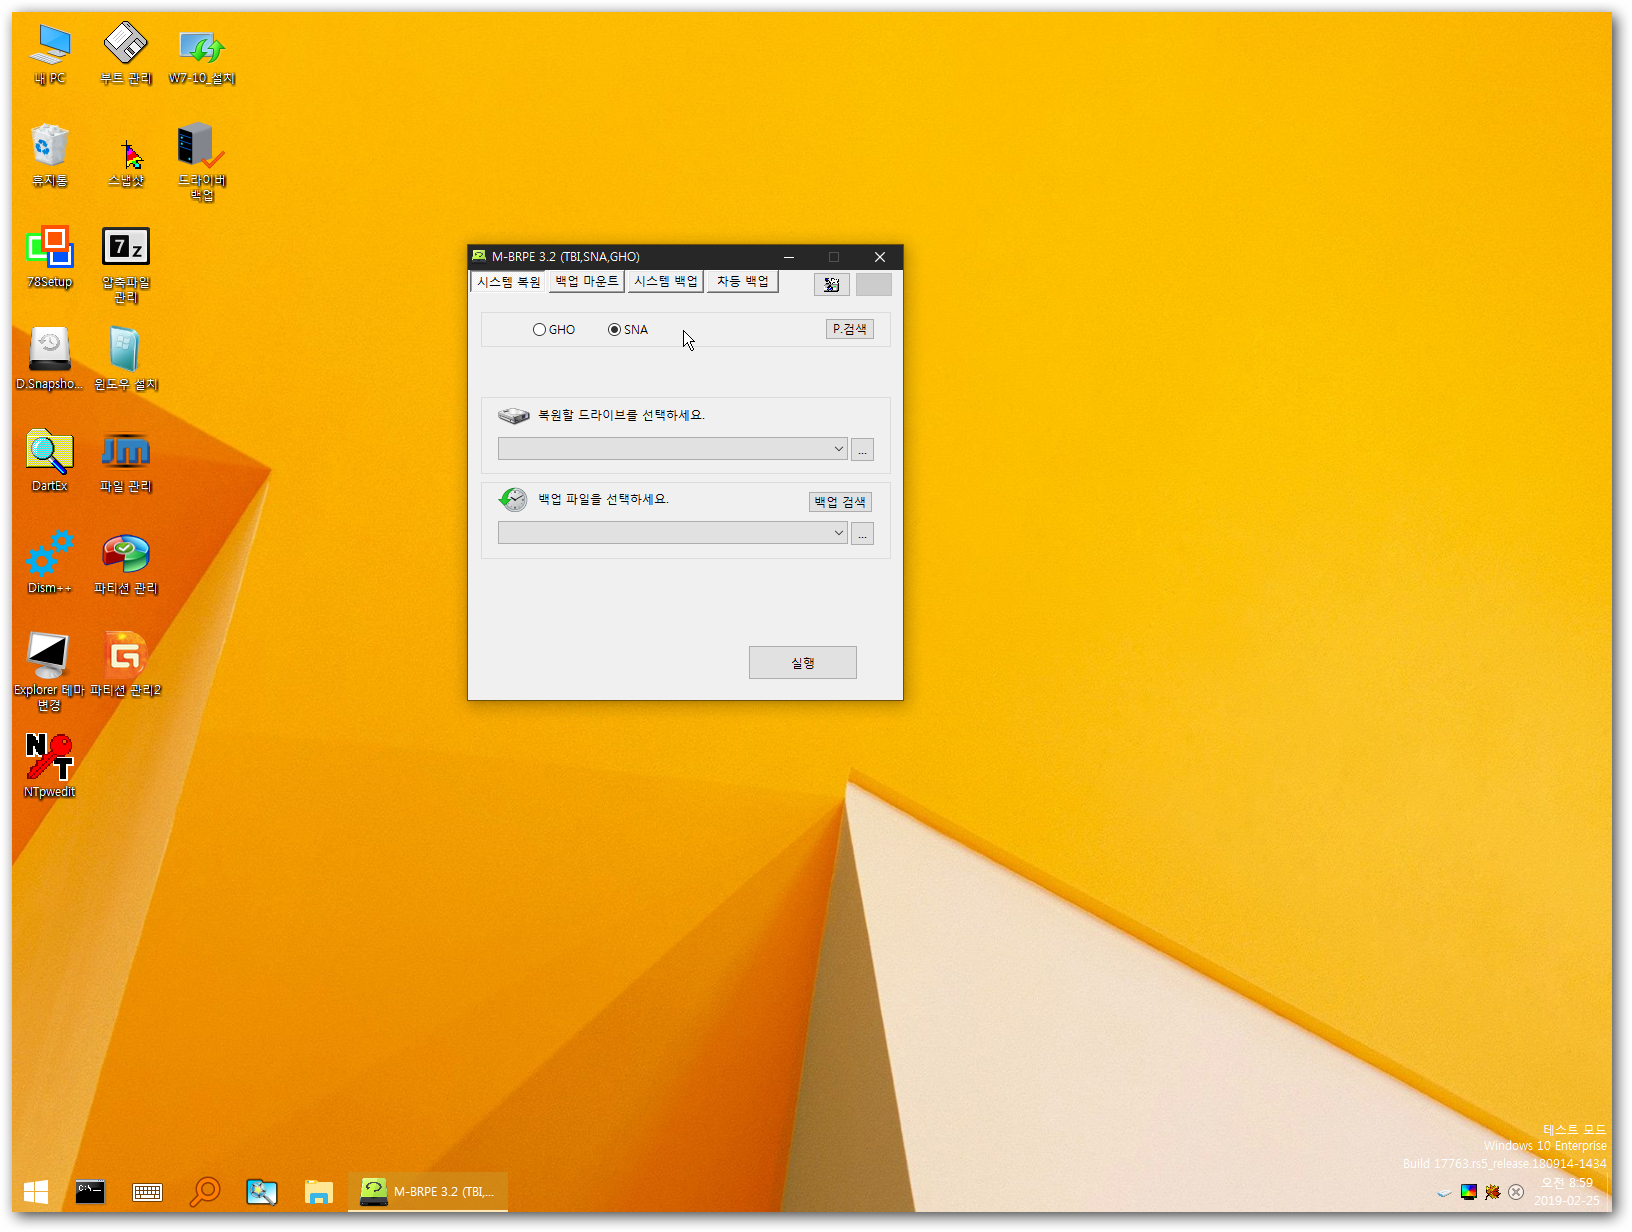Viewport: 1632px width, 1232px height.
Task: Open the 78Setup desktop icon
Action: 50,258
